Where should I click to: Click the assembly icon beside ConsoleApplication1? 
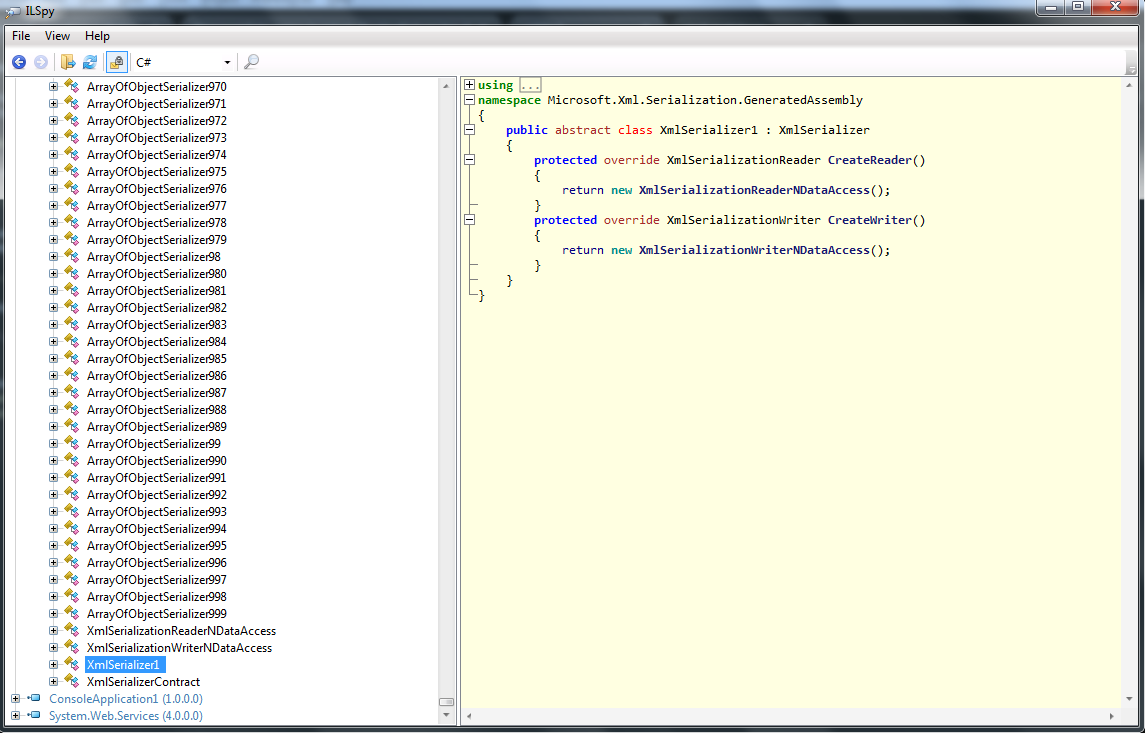coord(34,699)
